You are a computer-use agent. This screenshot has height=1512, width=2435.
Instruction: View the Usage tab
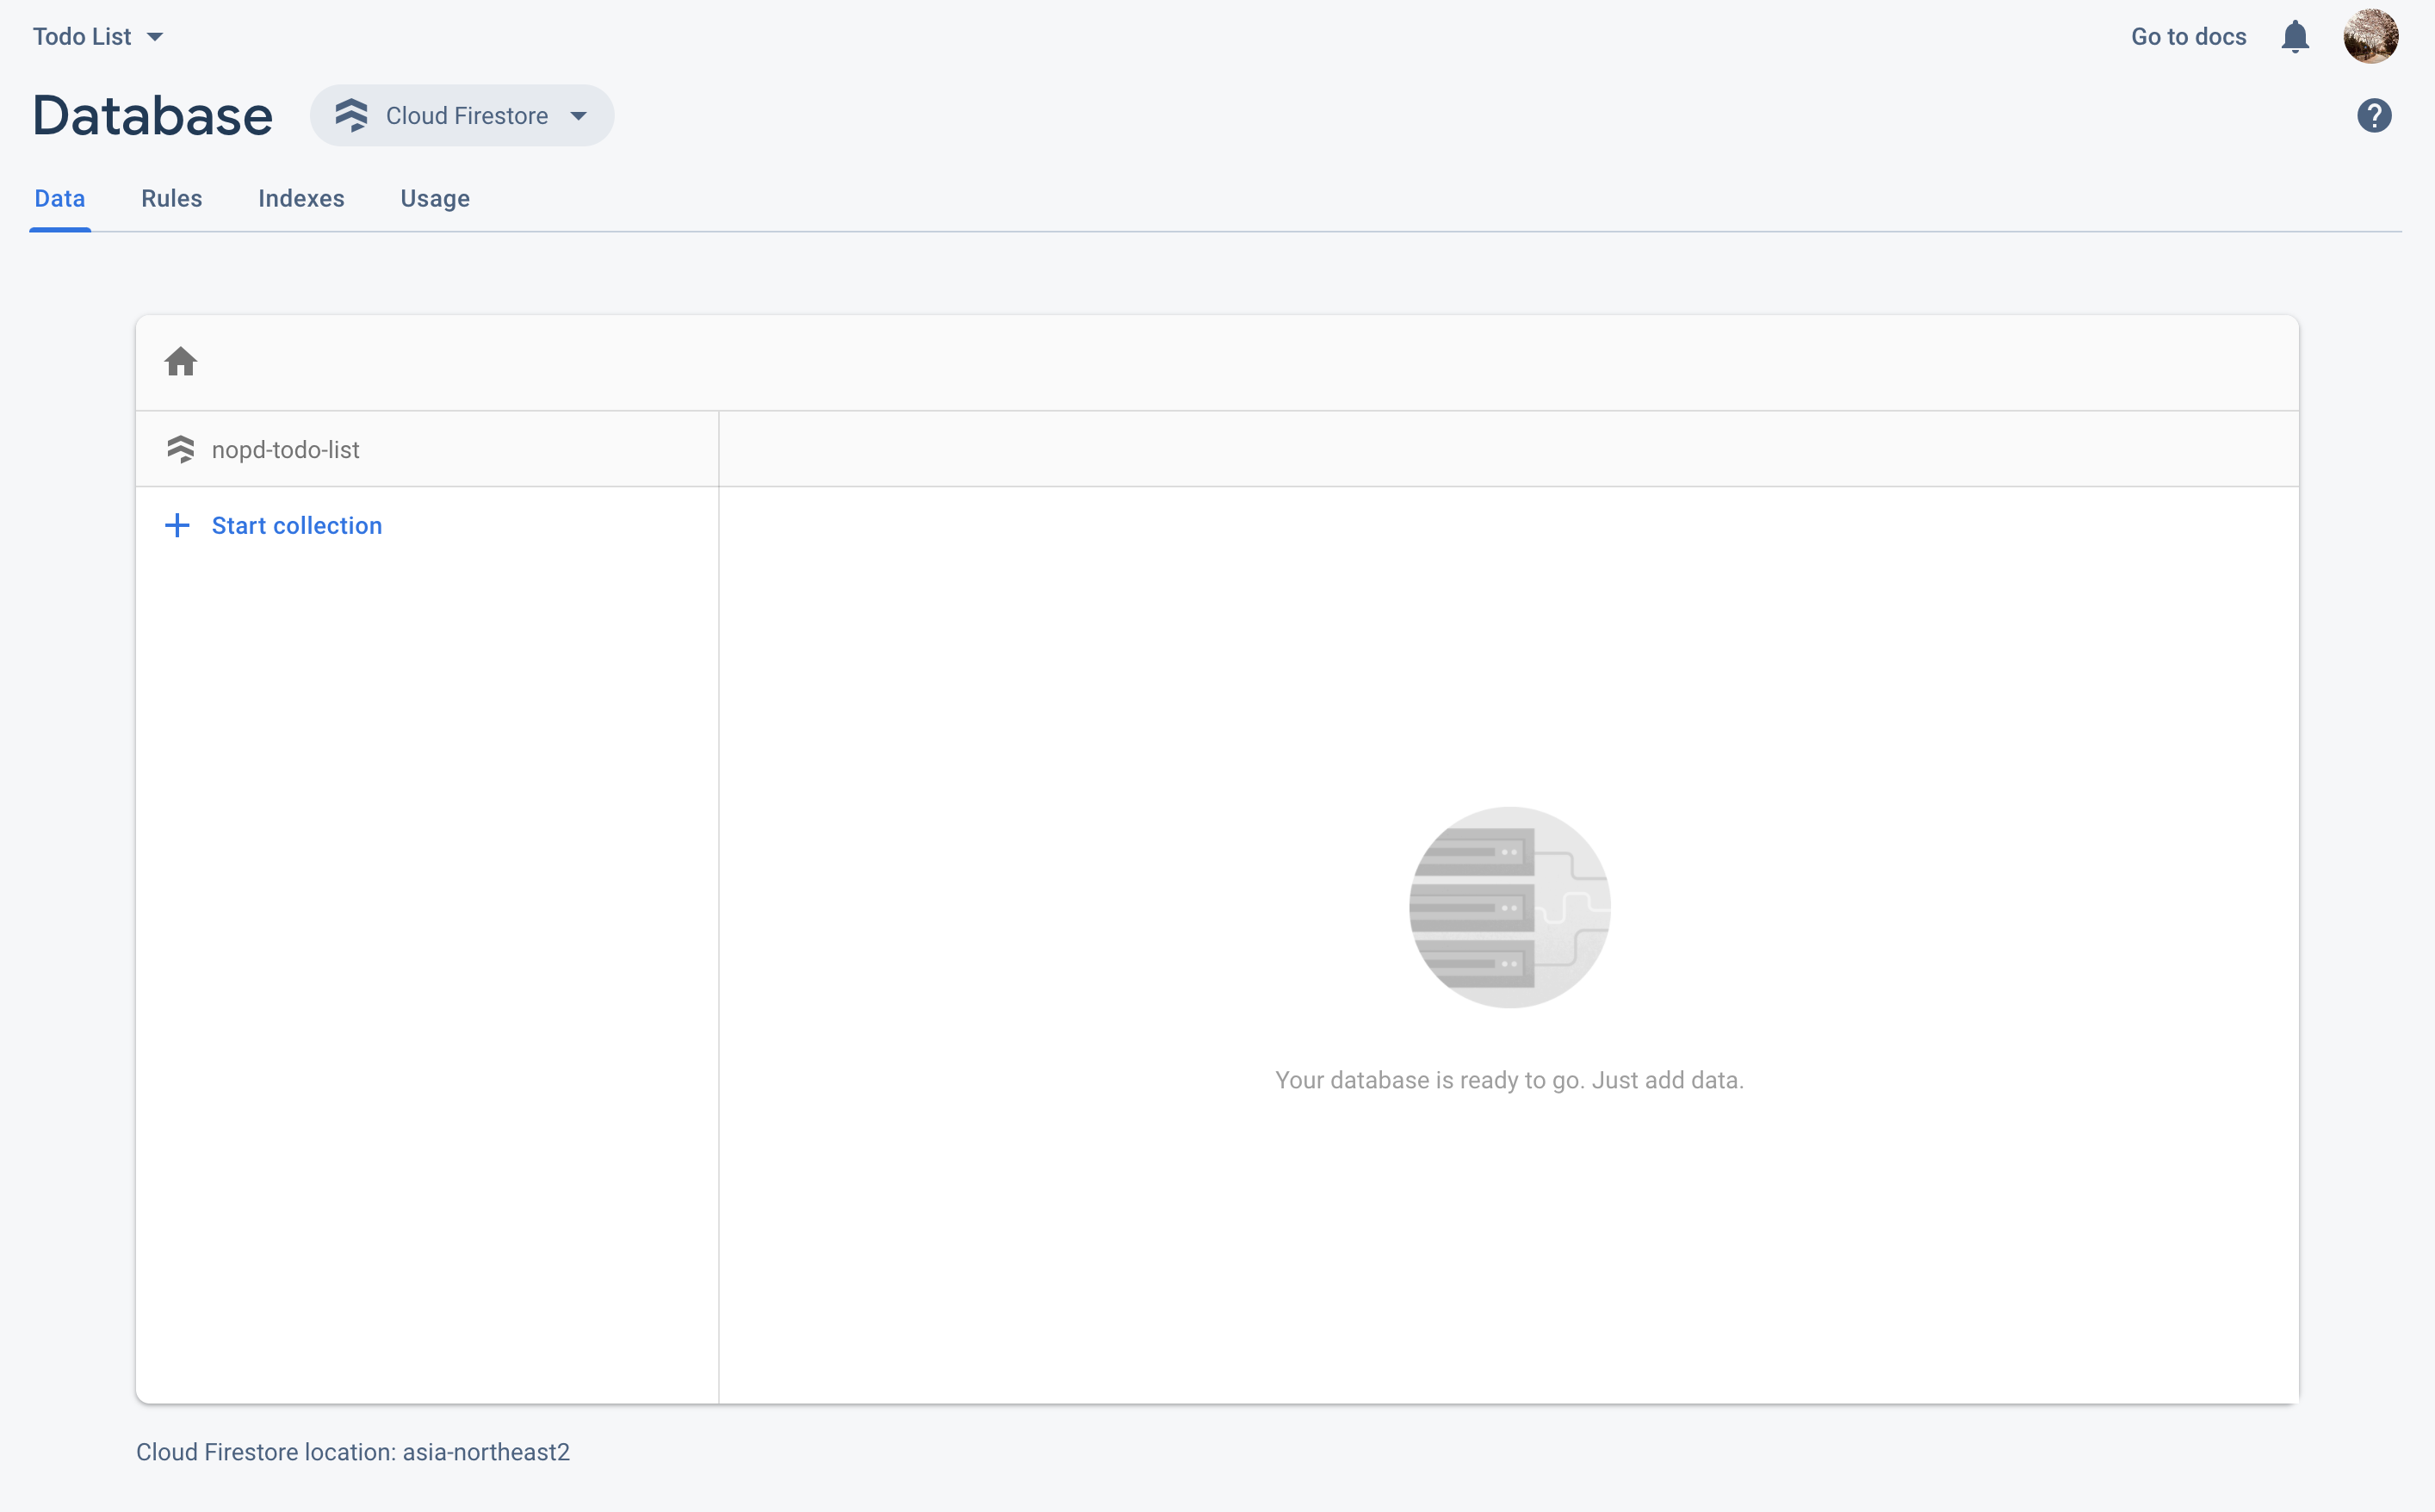point(435,199)
